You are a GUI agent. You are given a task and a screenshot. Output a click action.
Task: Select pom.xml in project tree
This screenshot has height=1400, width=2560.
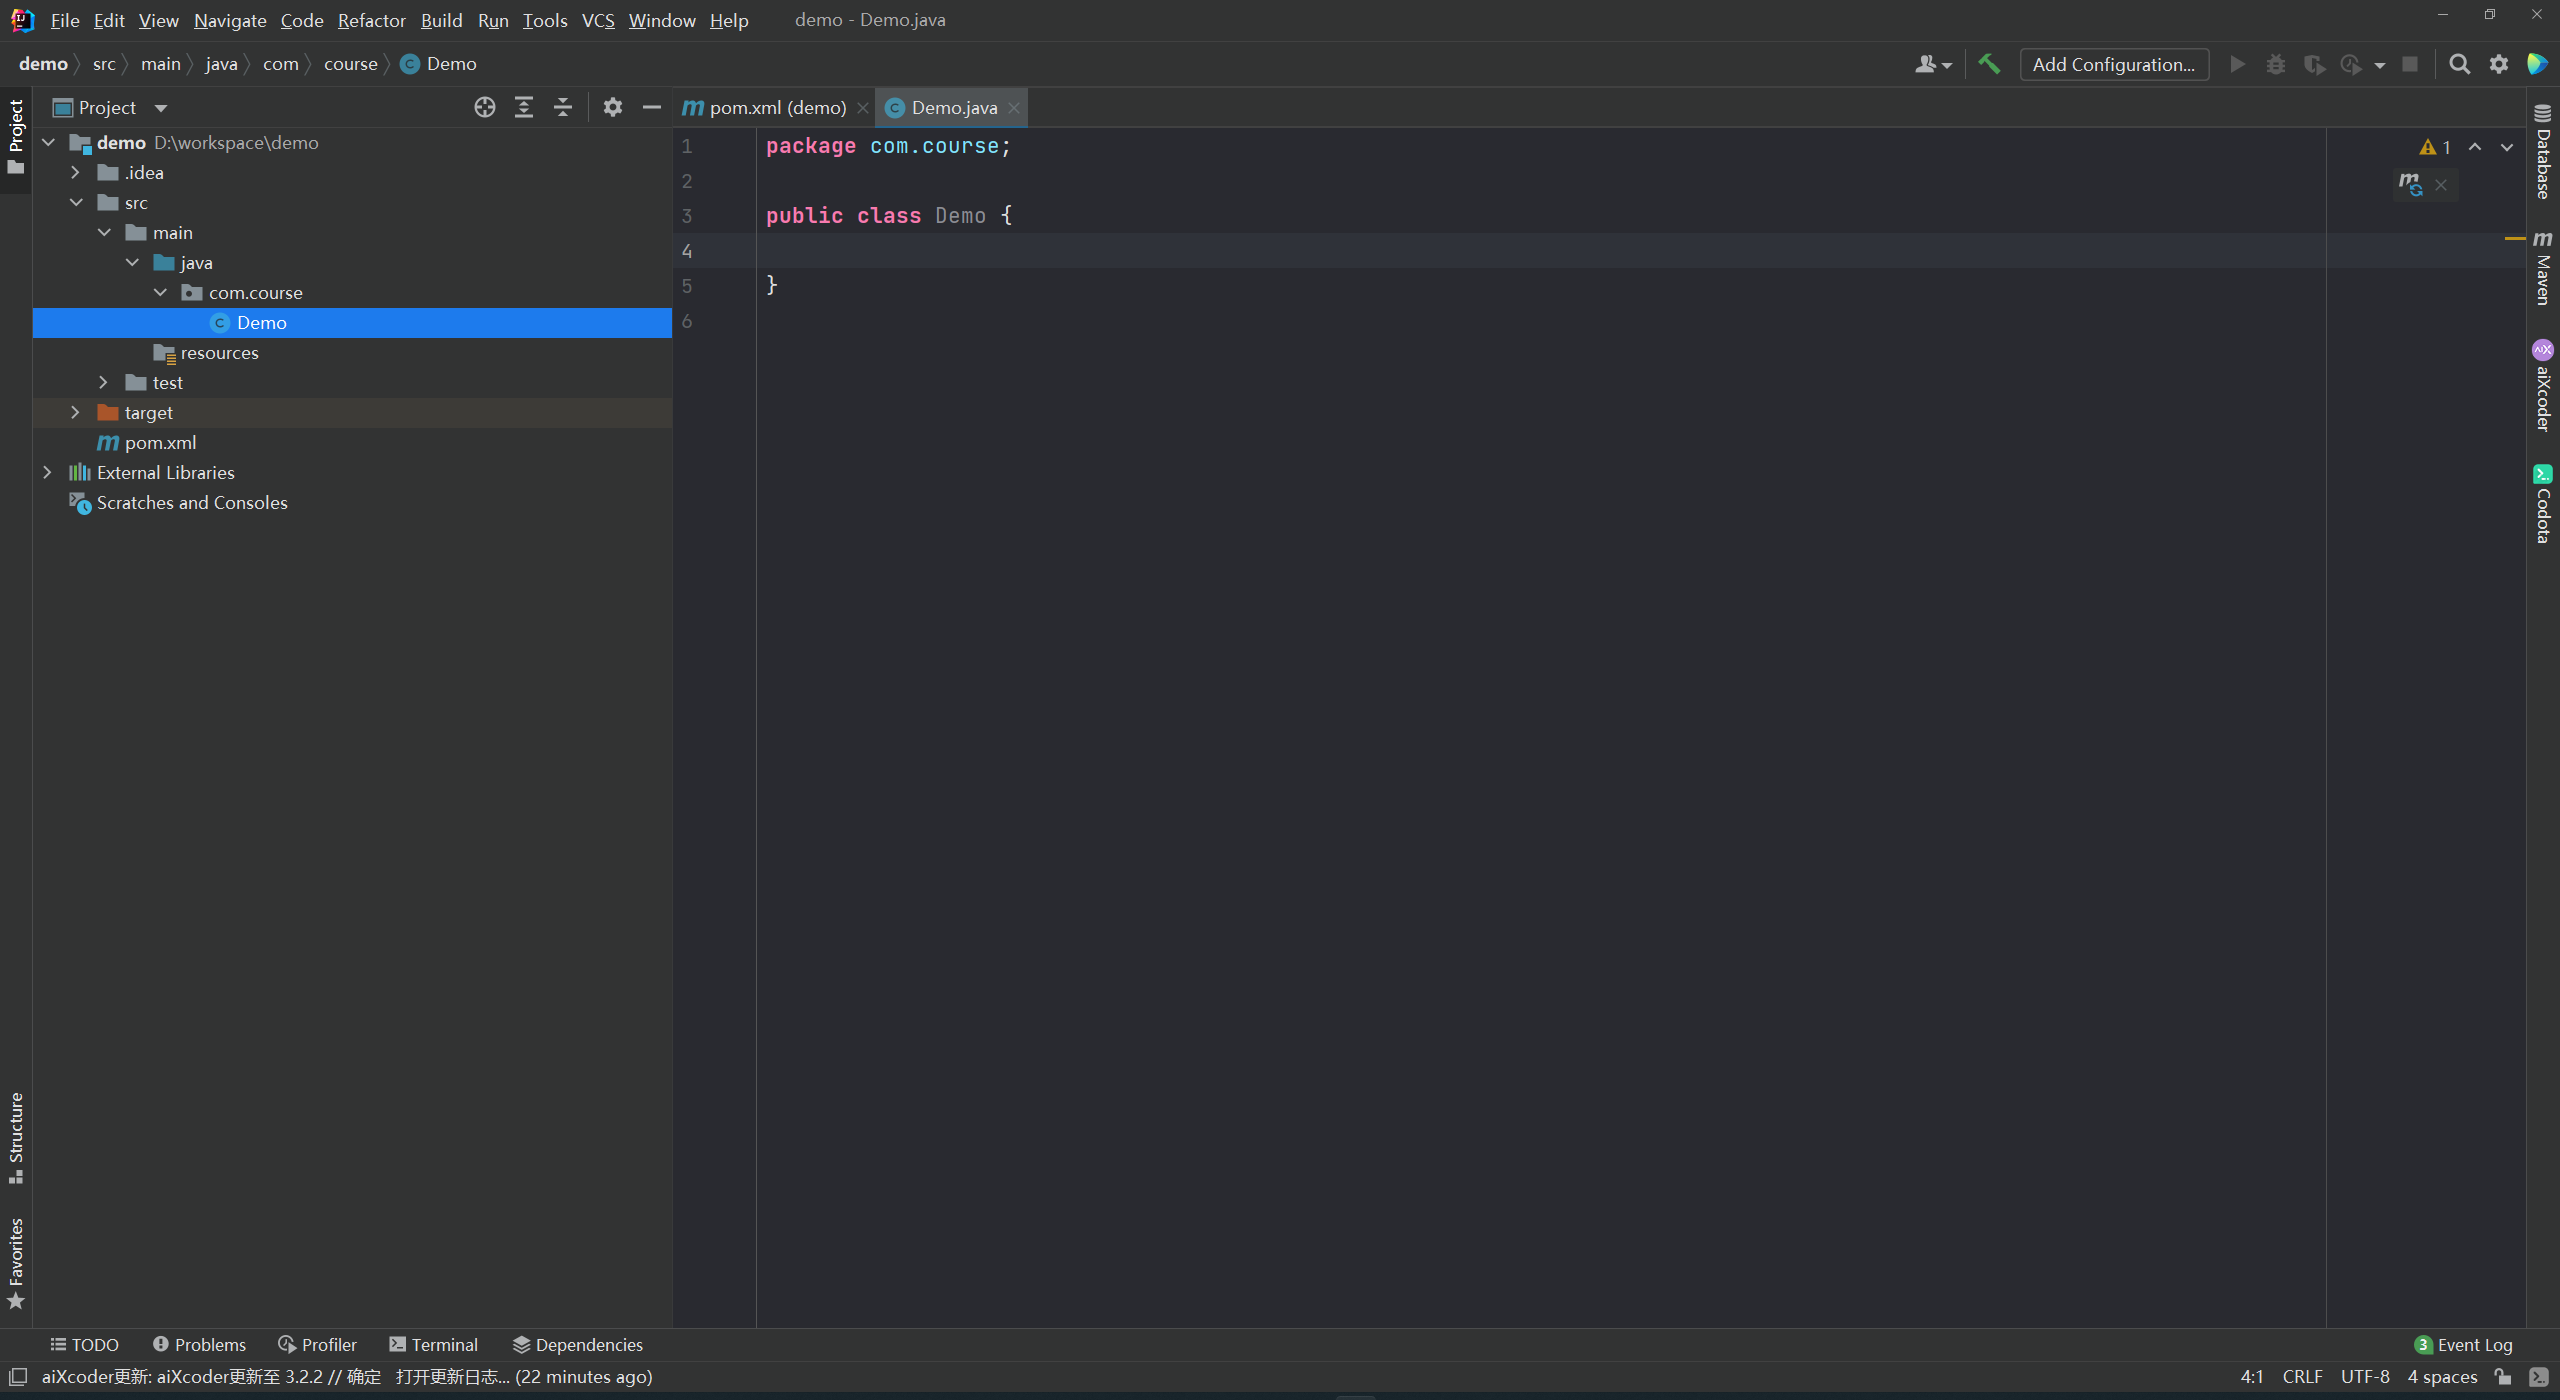[160, 442]
